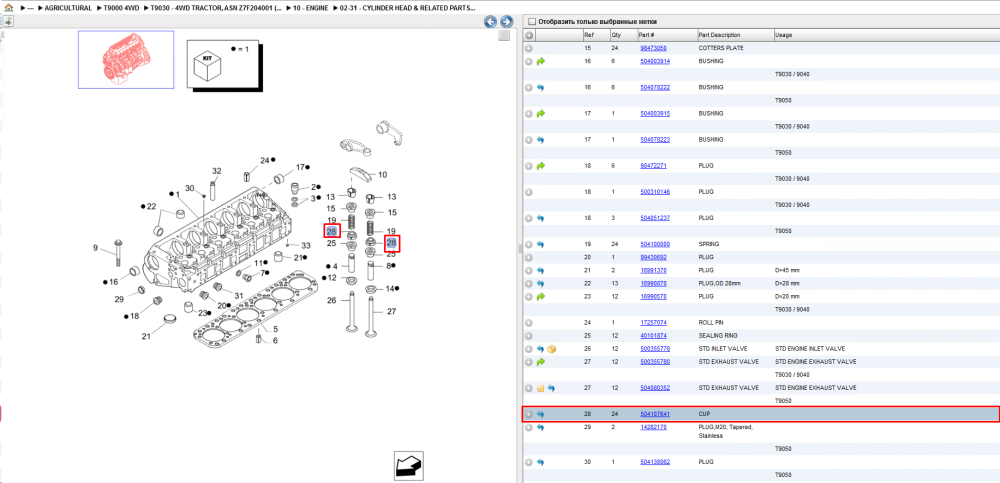Click plus icon on SEALING RING row
The image size is (1000, 483).
click(x=529, y=336)
